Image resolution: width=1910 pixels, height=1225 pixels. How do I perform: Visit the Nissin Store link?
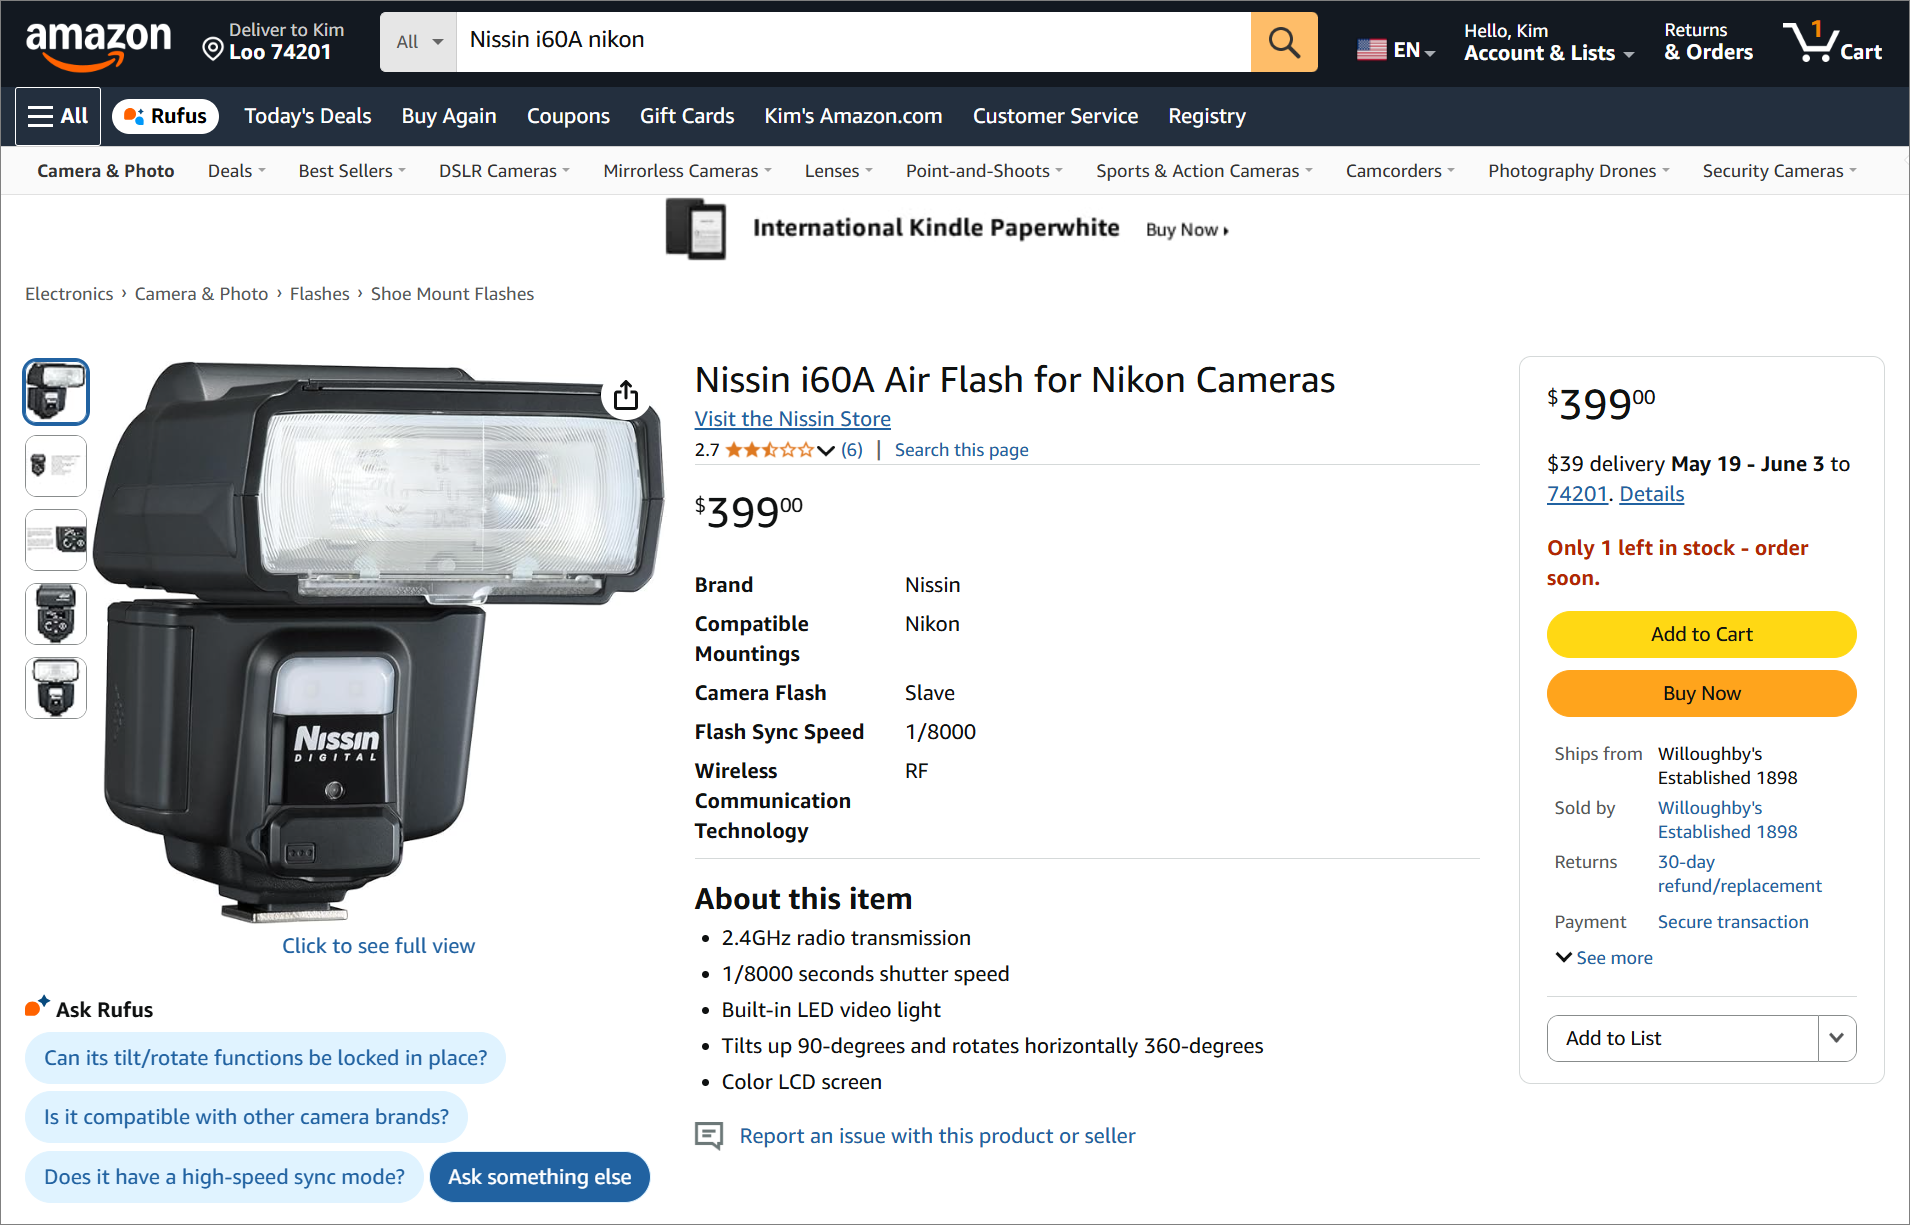tap(792, 419)
